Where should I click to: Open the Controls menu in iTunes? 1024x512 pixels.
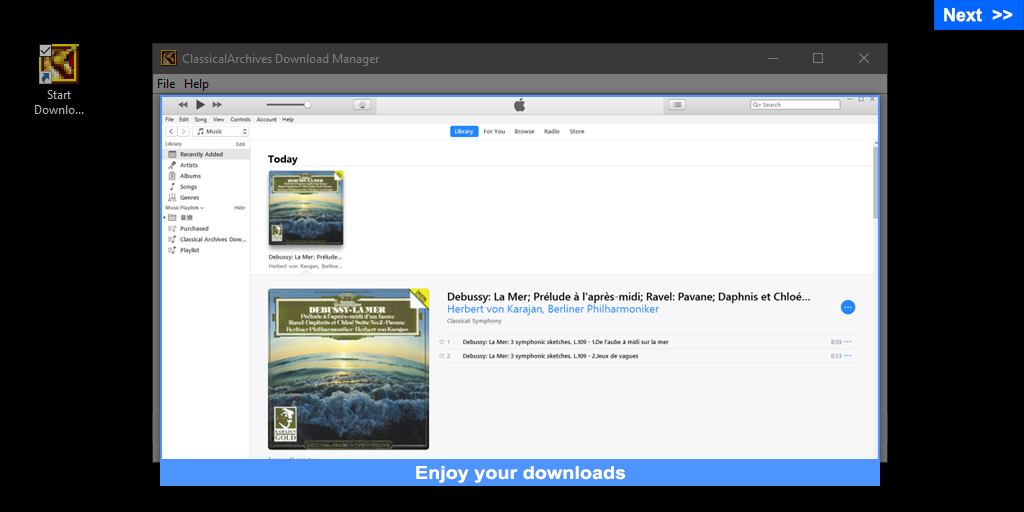point(240,119)
